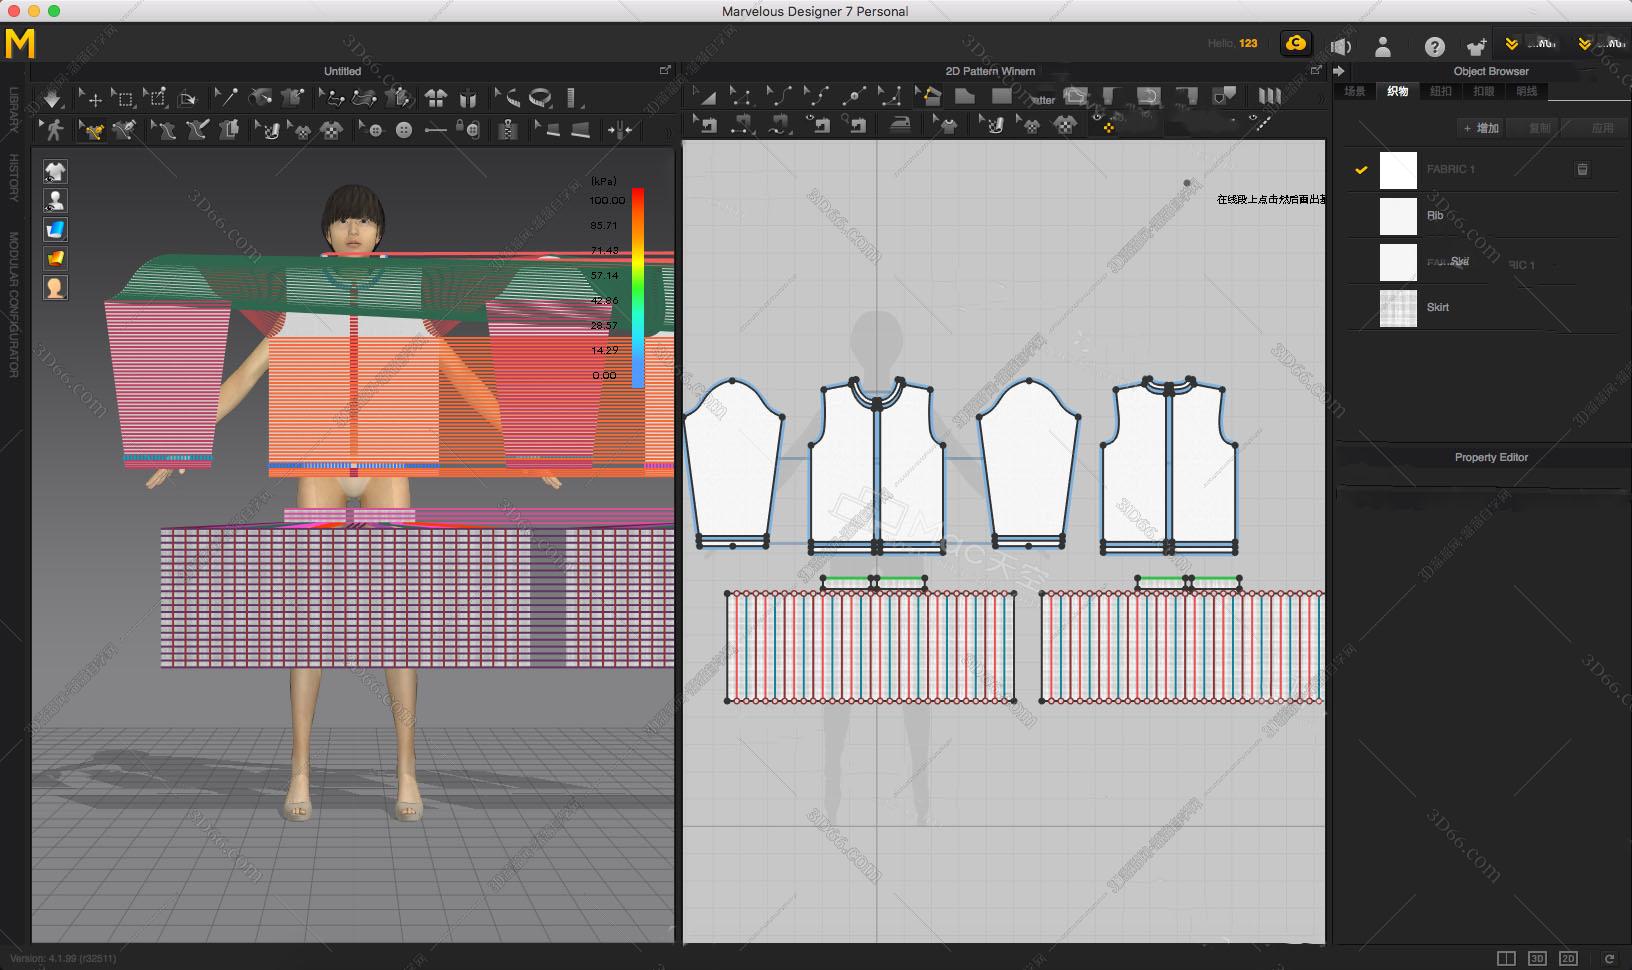Click the Simulate down-arrow tool icon
Screen dimensions: 1632x970
click(52, 98)
